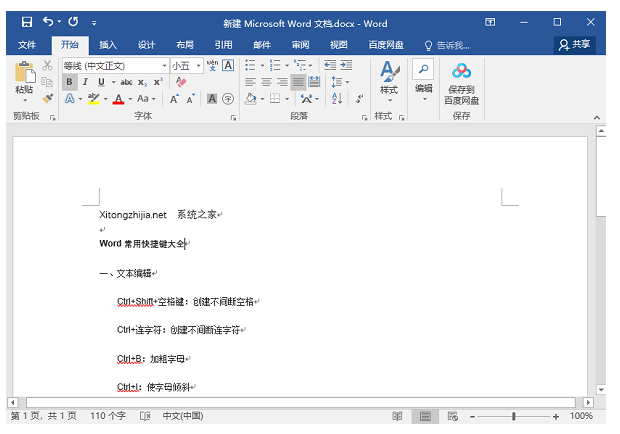Switch to the 插入 (Insert) tab

pyautogui.click(x=108, y=44)
